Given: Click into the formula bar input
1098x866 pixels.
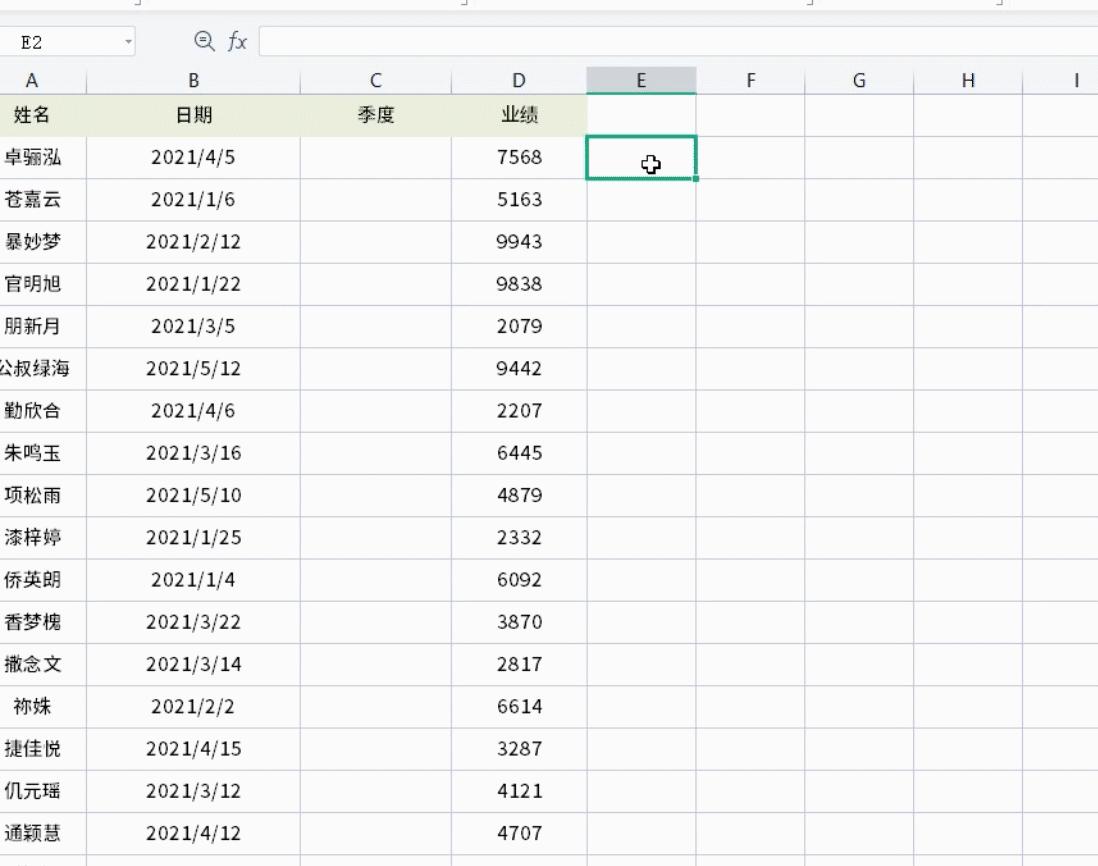Looking at the screenshot, I should [678, 42].
